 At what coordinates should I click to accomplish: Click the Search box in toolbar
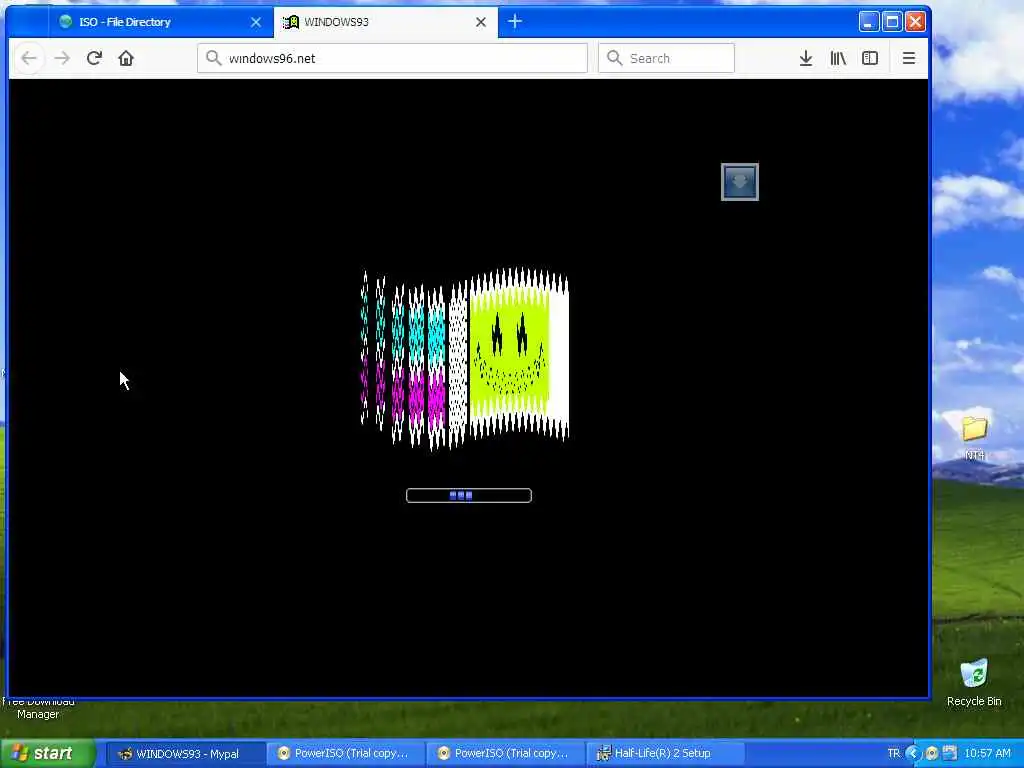coord(666,58)
